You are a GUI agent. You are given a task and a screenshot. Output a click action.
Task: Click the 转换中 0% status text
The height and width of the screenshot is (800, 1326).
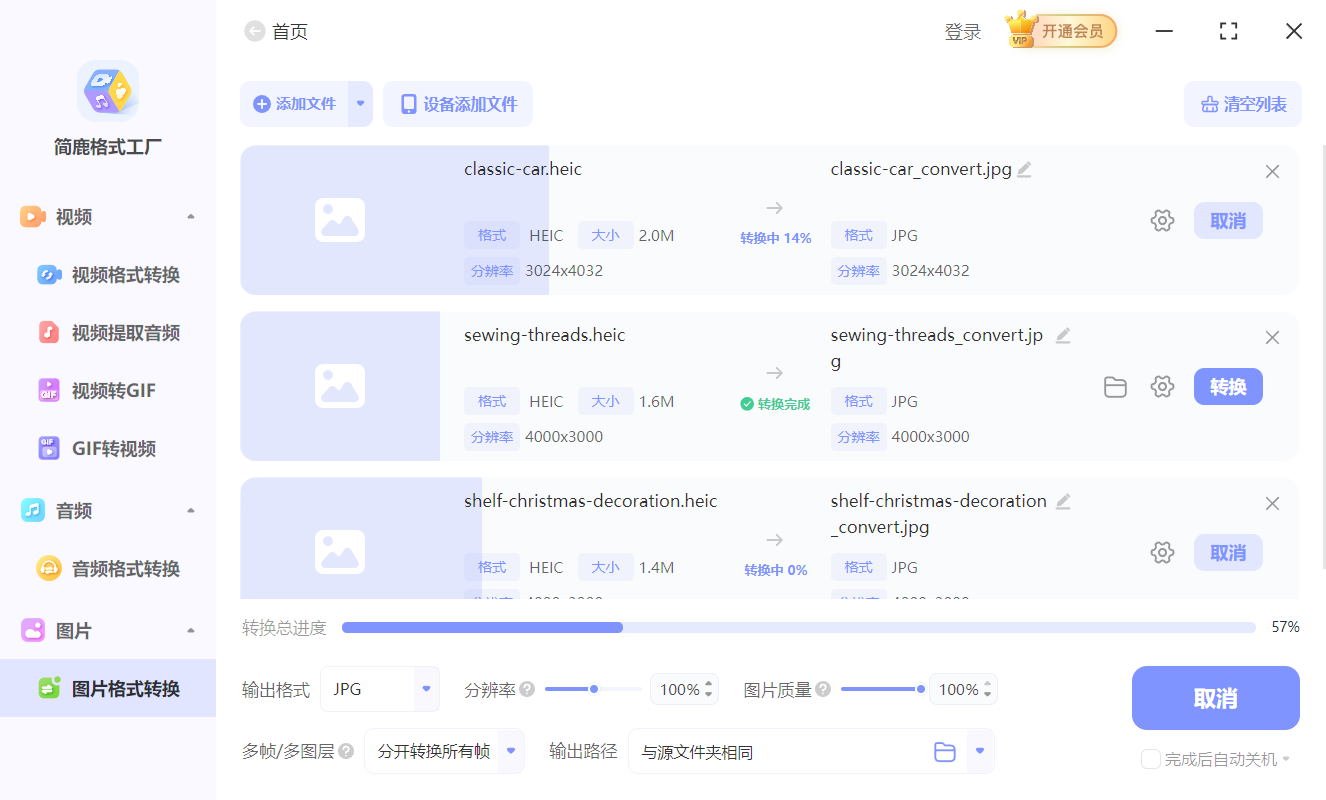pyautogui.click(x=776, y=570)
